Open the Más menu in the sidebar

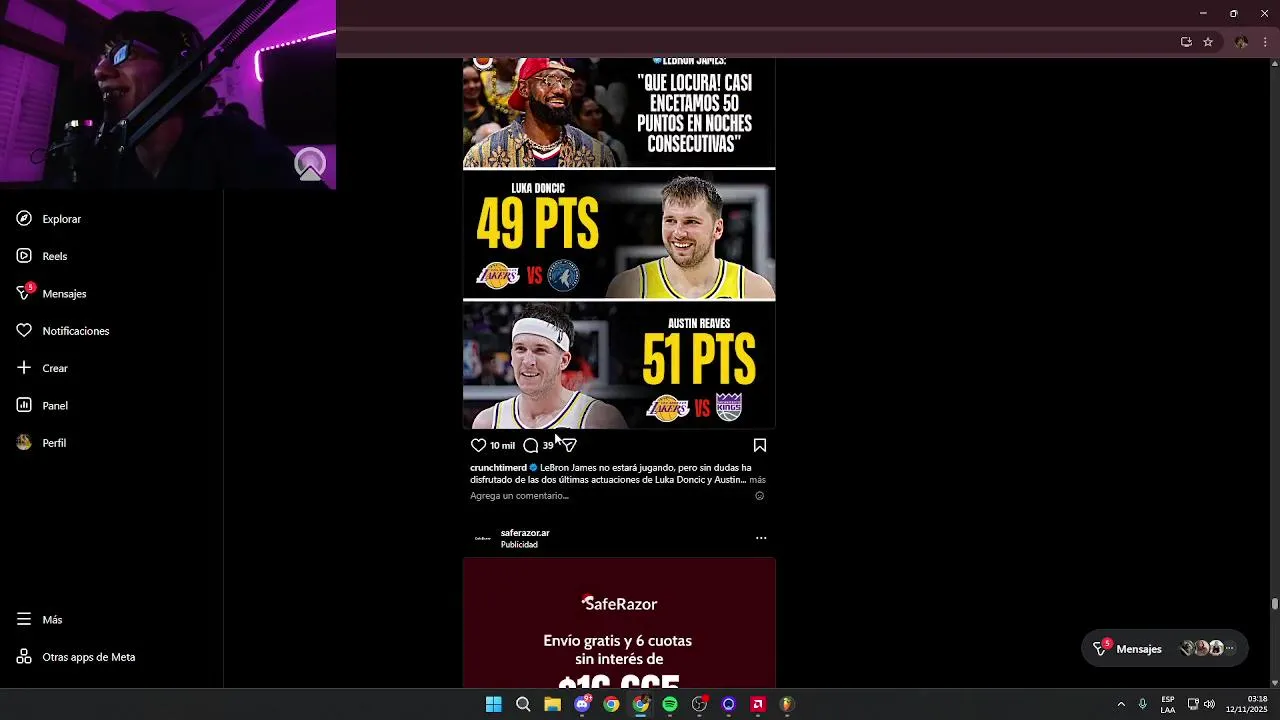point(40,620)
